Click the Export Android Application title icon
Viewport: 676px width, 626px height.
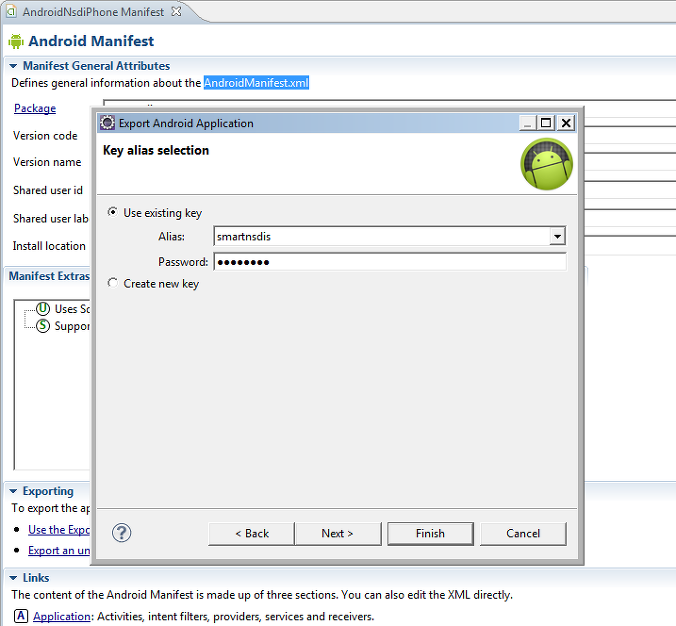click(x=107, y=123)
